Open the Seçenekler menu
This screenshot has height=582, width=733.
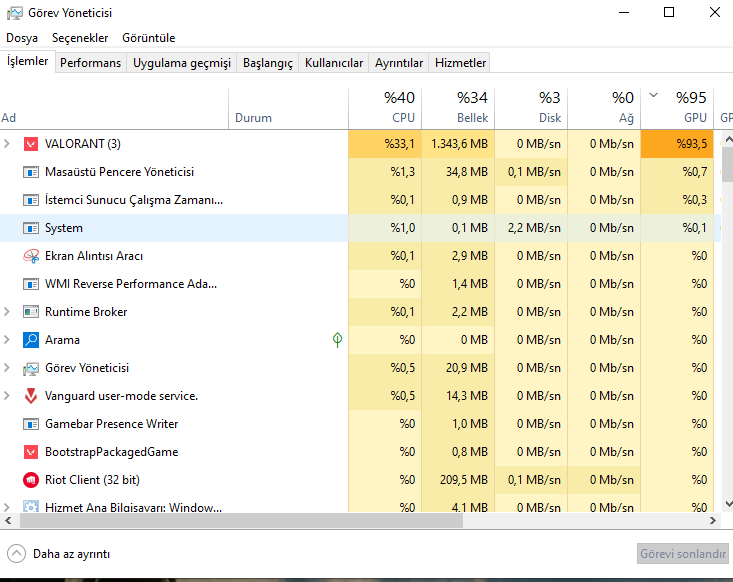[x=80, y=38]
